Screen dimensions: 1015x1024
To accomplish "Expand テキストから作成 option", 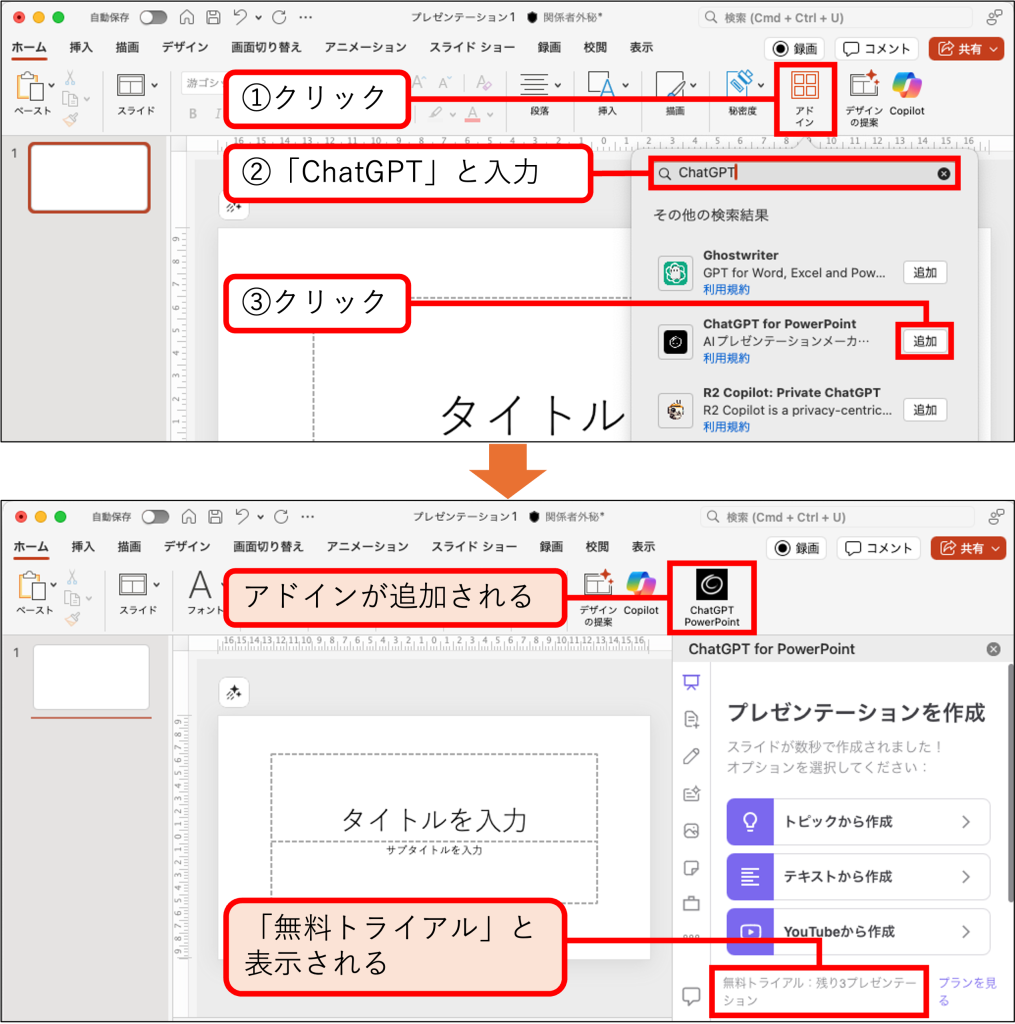I will tap(858, 877).
